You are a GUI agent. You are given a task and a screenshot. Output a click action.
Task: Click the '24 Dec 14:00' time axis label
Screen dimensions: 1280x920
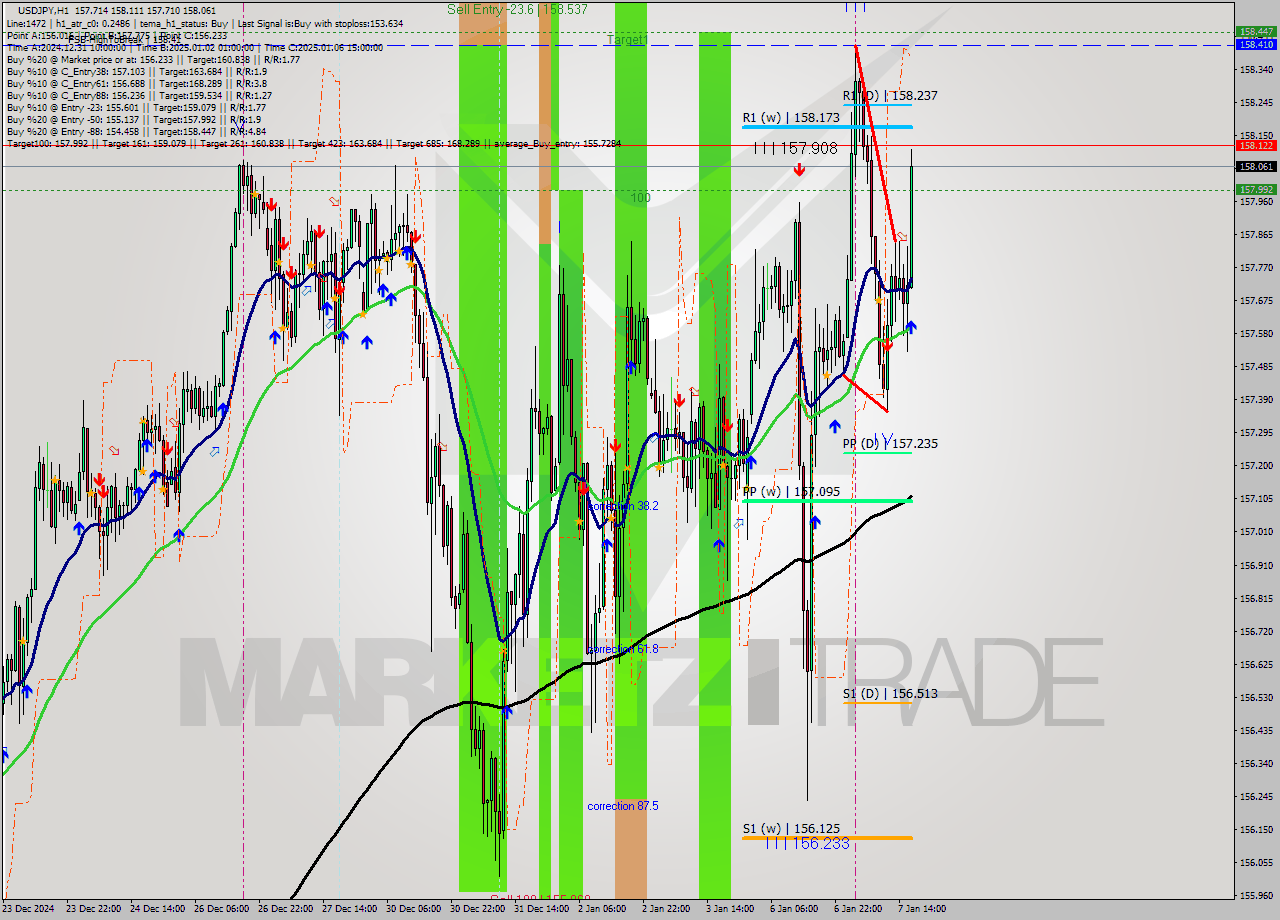(158, 909)
